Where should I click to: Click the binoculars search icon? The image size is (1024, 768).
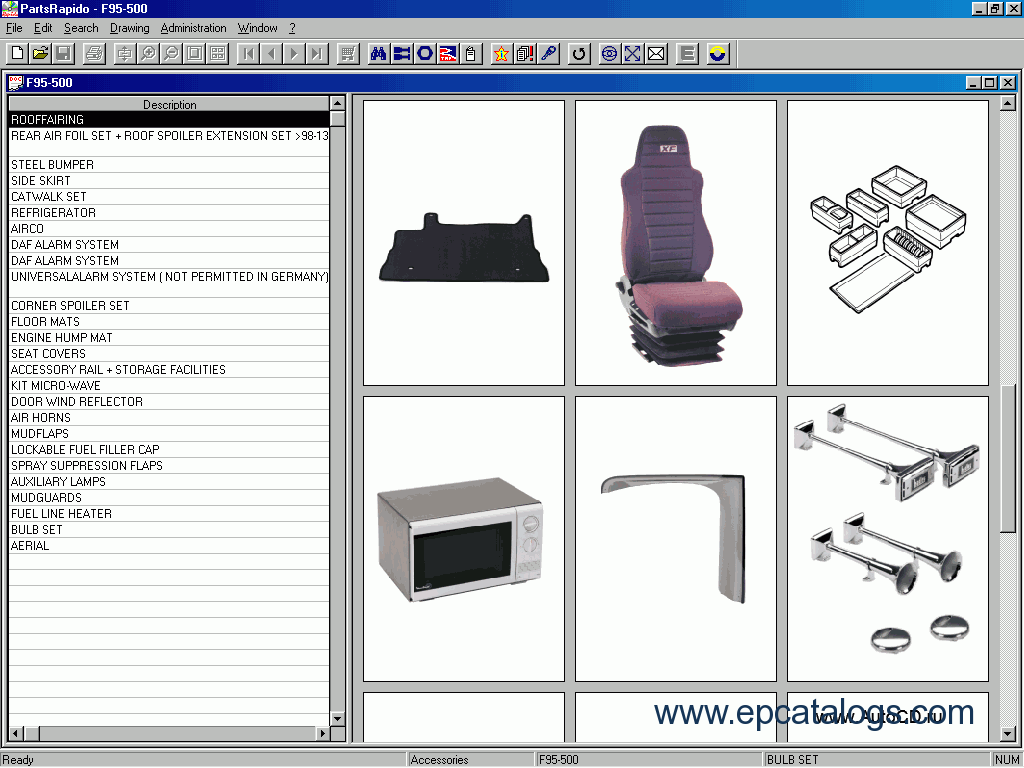pyautogui.click(x=378, y=54)
